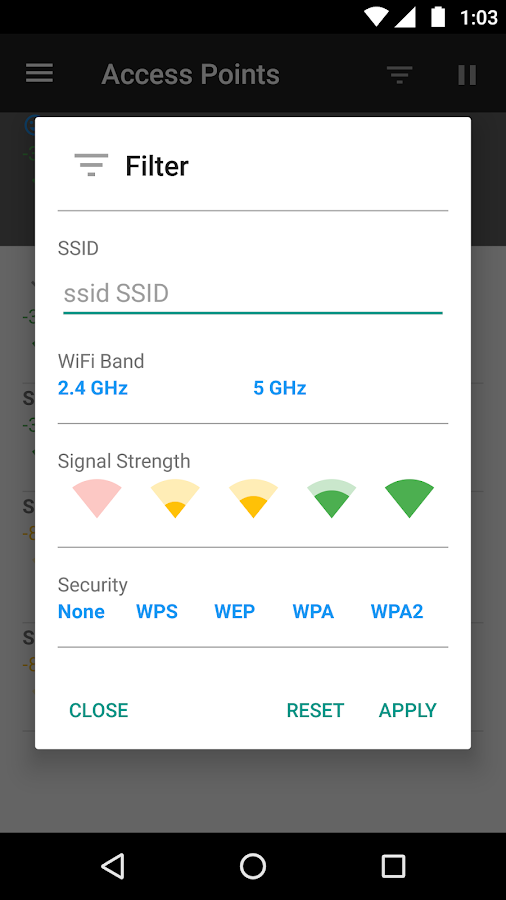Screen dimensions: 506x900
Task: Toggle the WPA2 security filter
Action: coord(397,612)
